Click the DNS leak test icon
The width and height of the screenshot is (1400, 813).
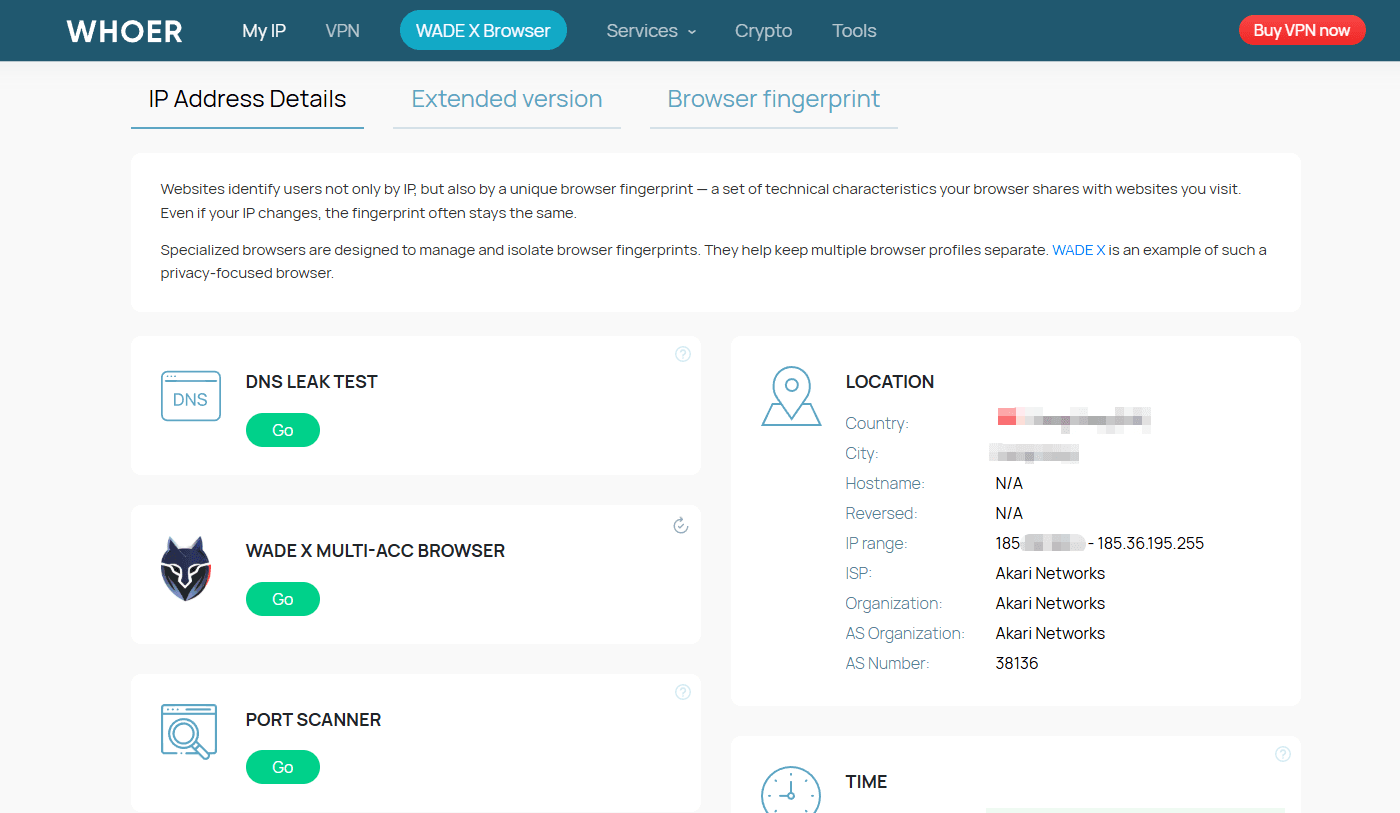[x=190, y=397]
